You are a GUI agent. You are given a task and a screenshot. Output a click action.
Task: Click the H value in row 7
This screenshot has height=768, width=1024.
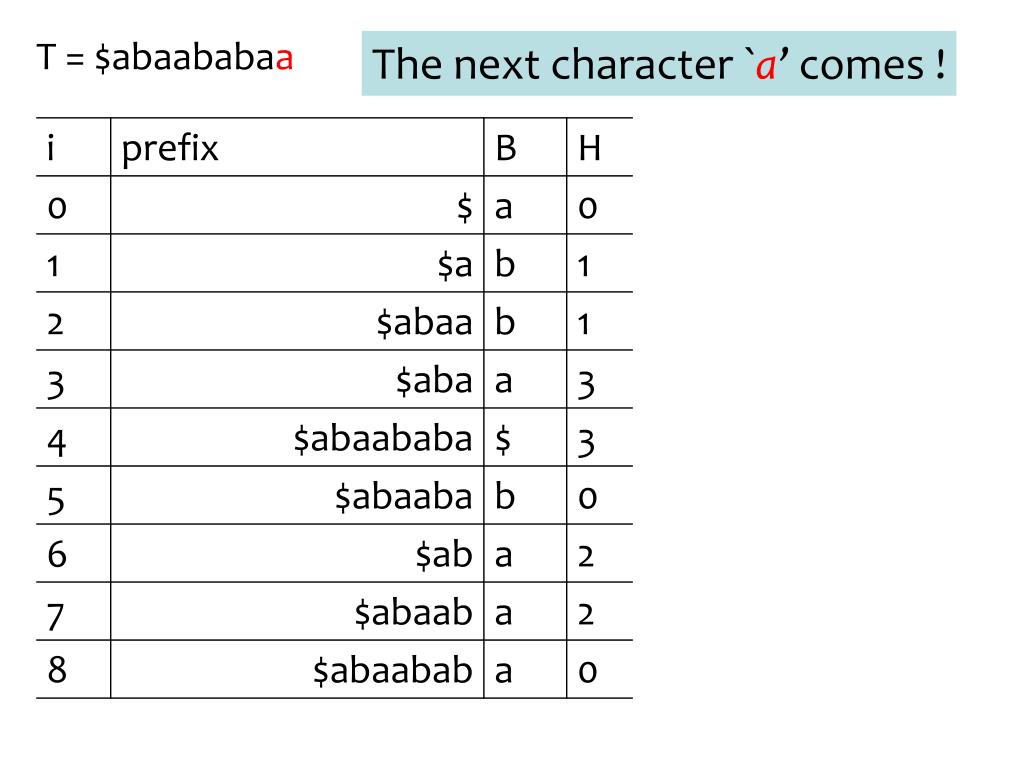(586, 615)
